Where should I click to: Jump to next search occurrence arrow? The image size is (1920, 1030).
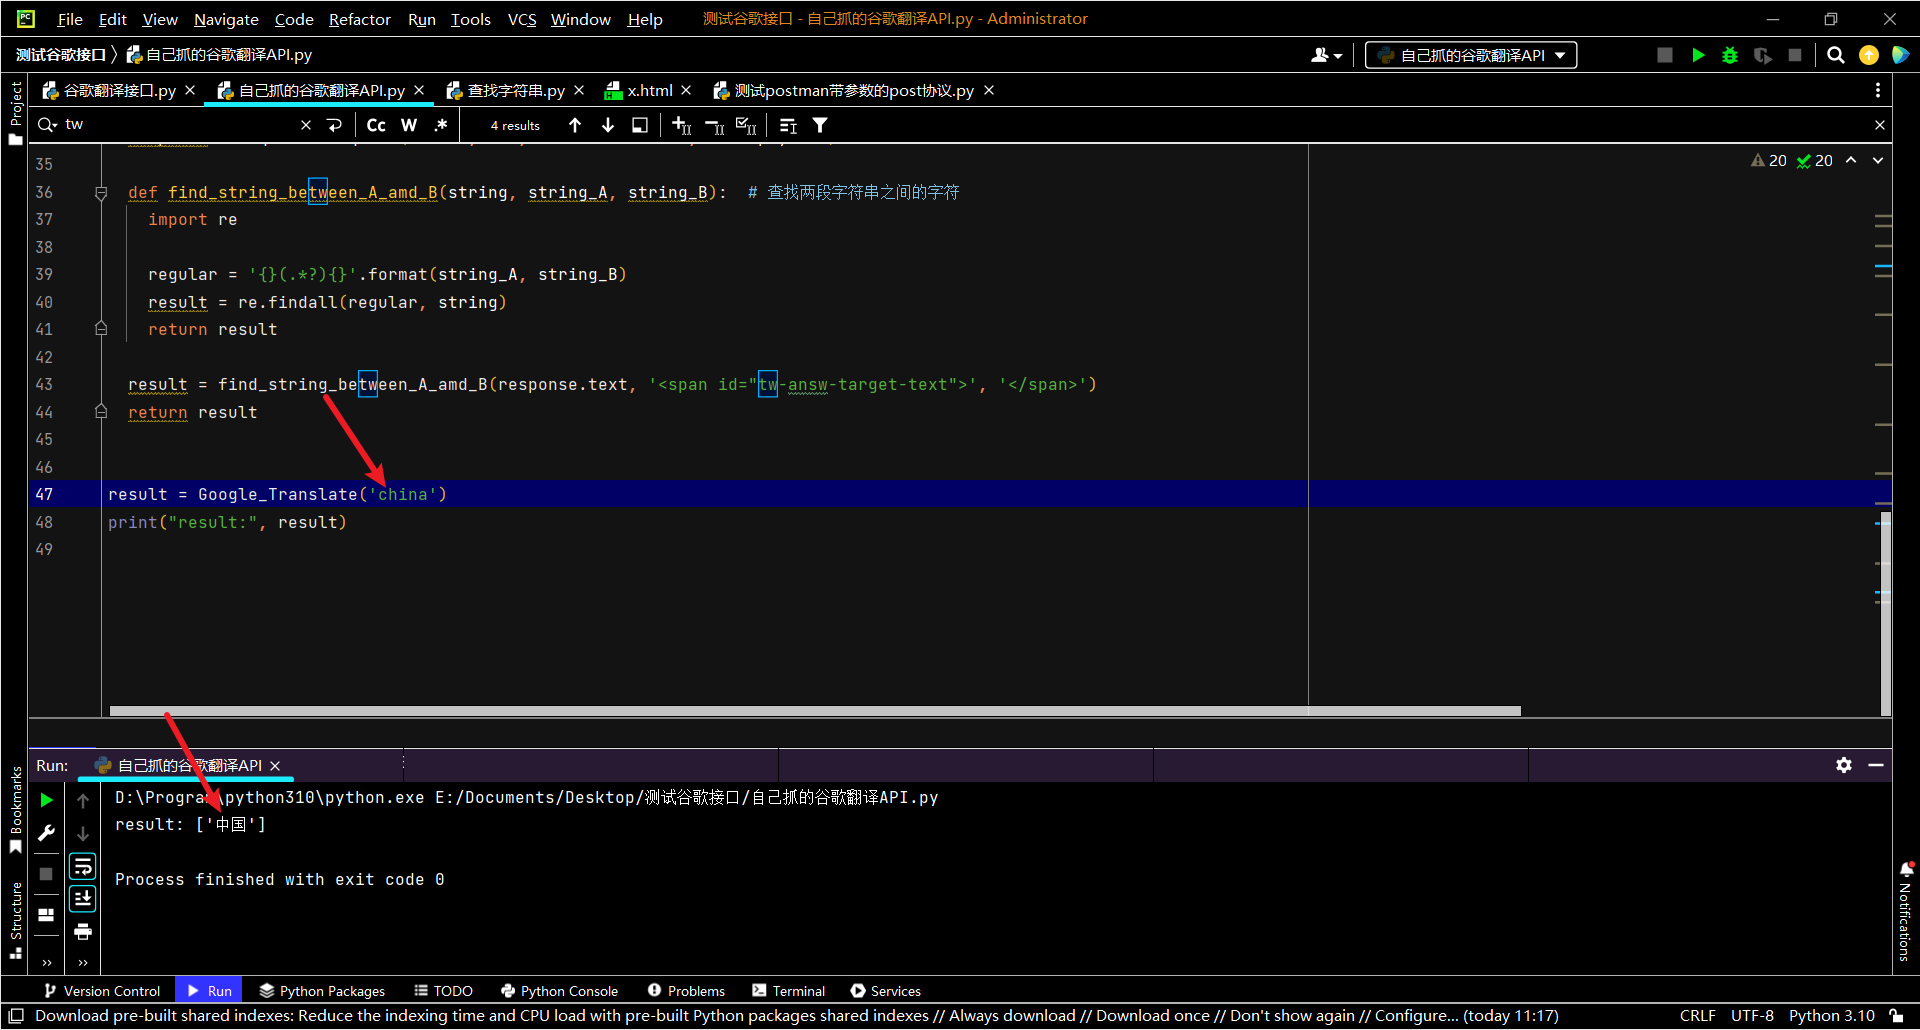(608, 125)
